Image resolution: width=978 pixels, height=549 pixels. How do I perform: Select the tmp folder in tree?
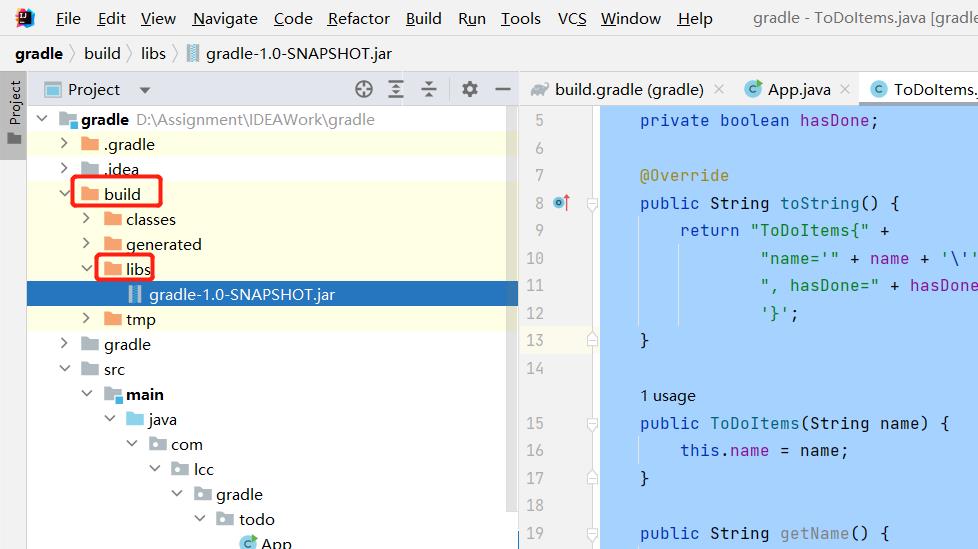click(140, 319)
